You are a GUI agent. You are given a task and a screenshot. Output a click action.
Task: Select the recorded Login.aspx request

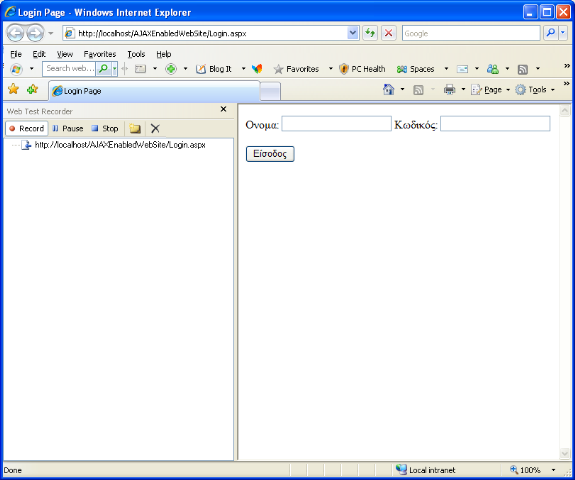[x=120, y=145]
